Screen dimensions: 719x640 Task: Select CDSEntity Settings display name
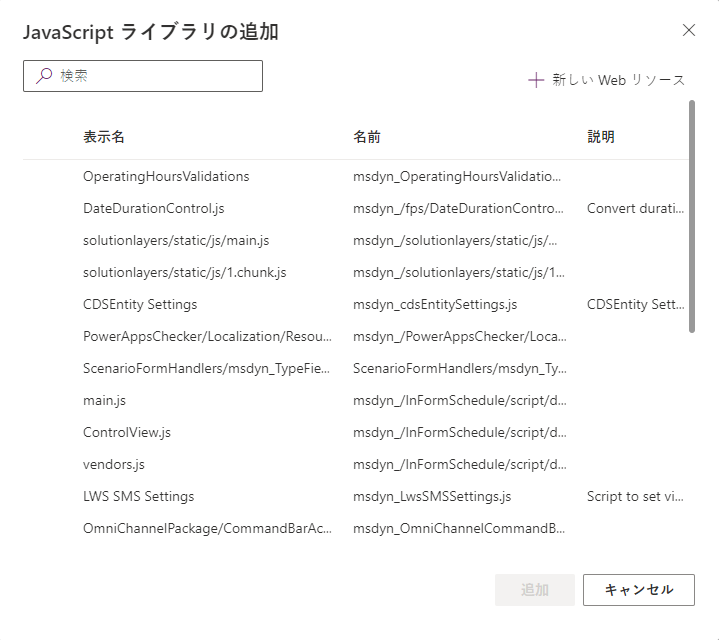[140, 304]
